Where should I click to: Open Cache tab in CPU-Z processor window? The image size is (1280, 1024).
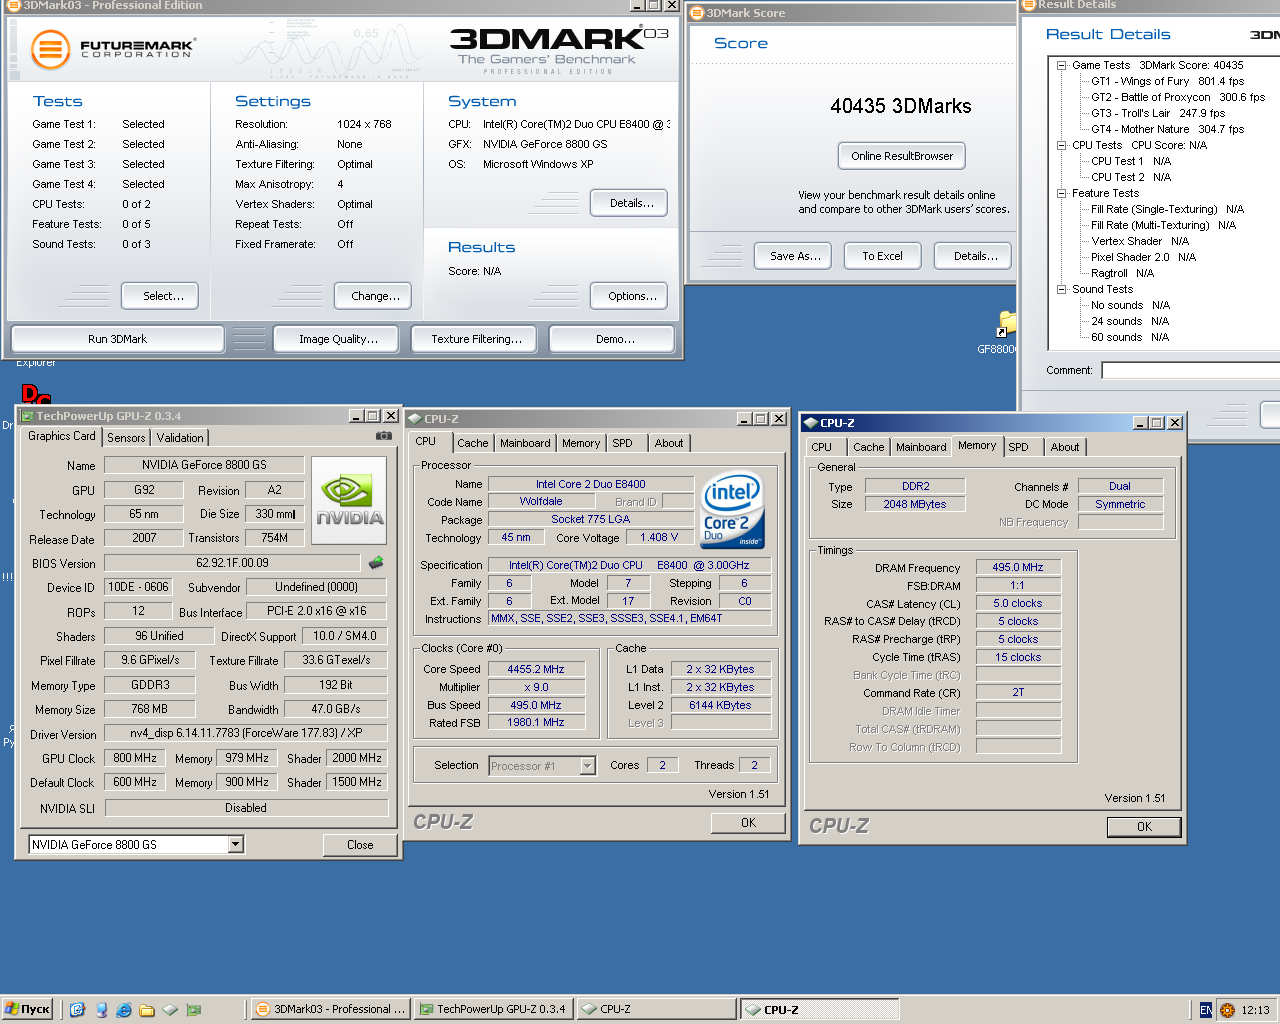[473, 443]
